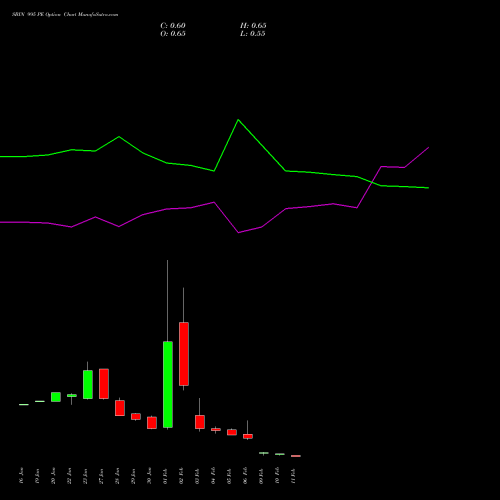
Task: Click the chart title text at top left
Action: coord(65,15)
